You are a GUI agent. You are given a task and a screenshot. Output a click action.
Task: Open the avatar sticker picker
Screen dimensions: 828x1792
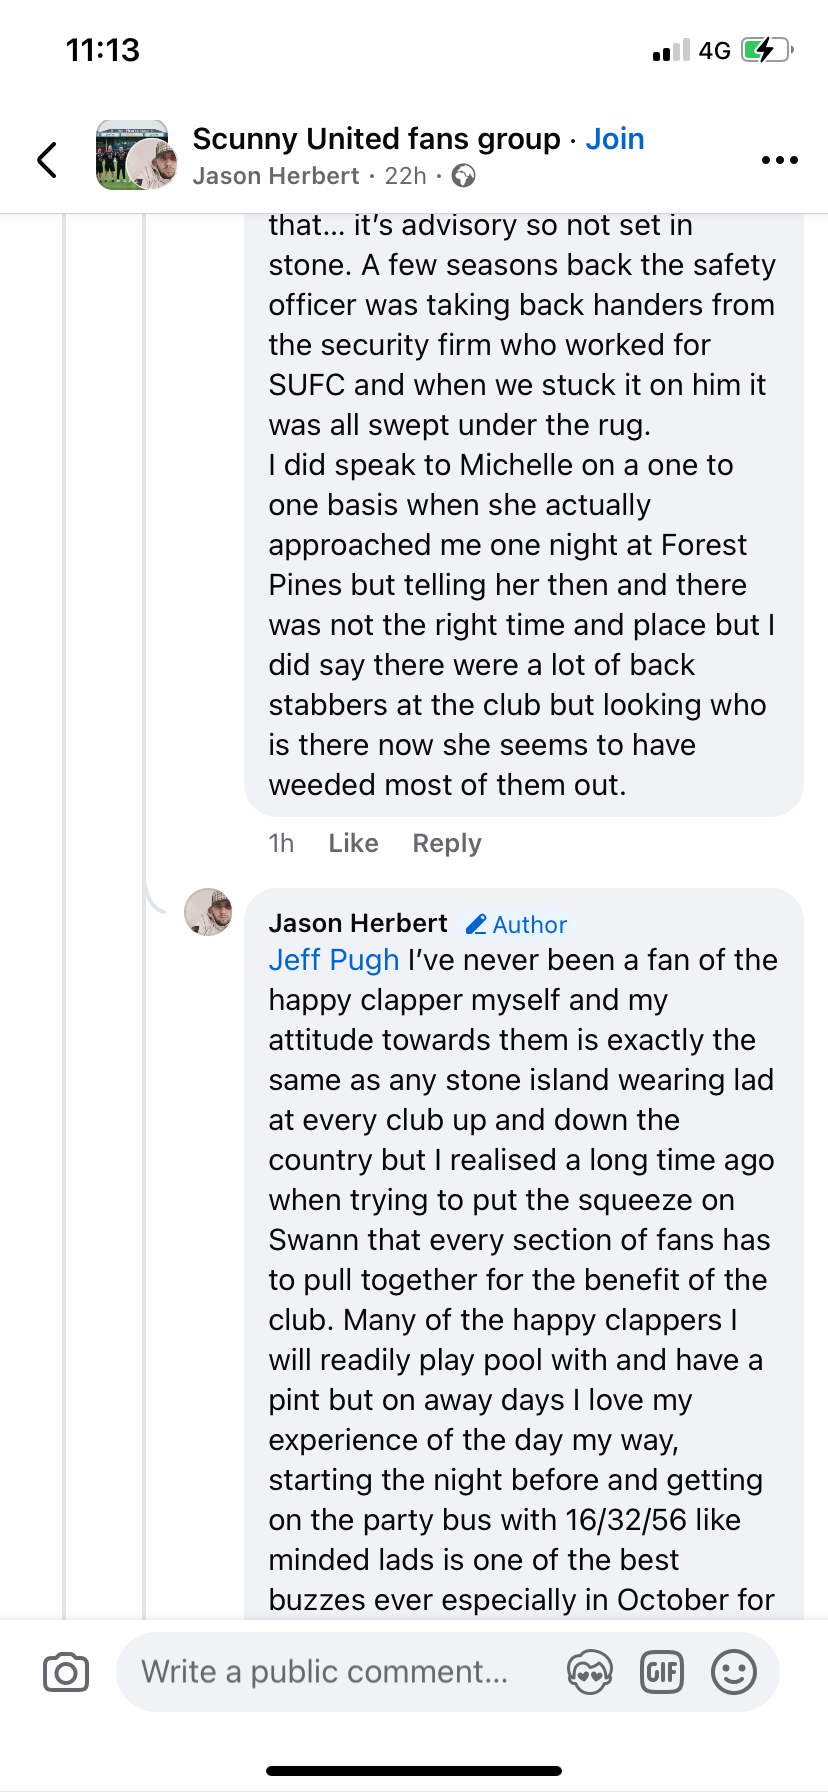point(589,1672)
